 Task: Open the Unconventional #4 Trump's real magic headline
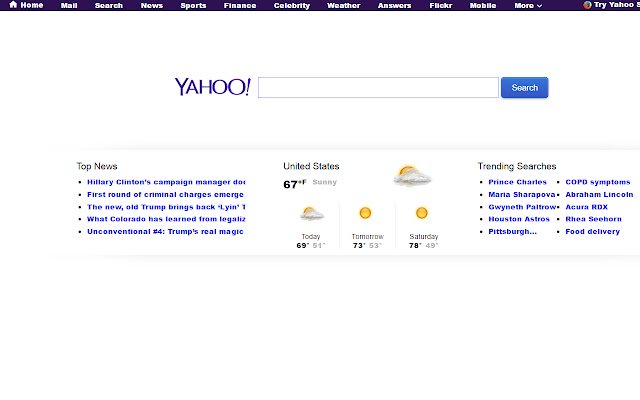click(x=165, y=231)
